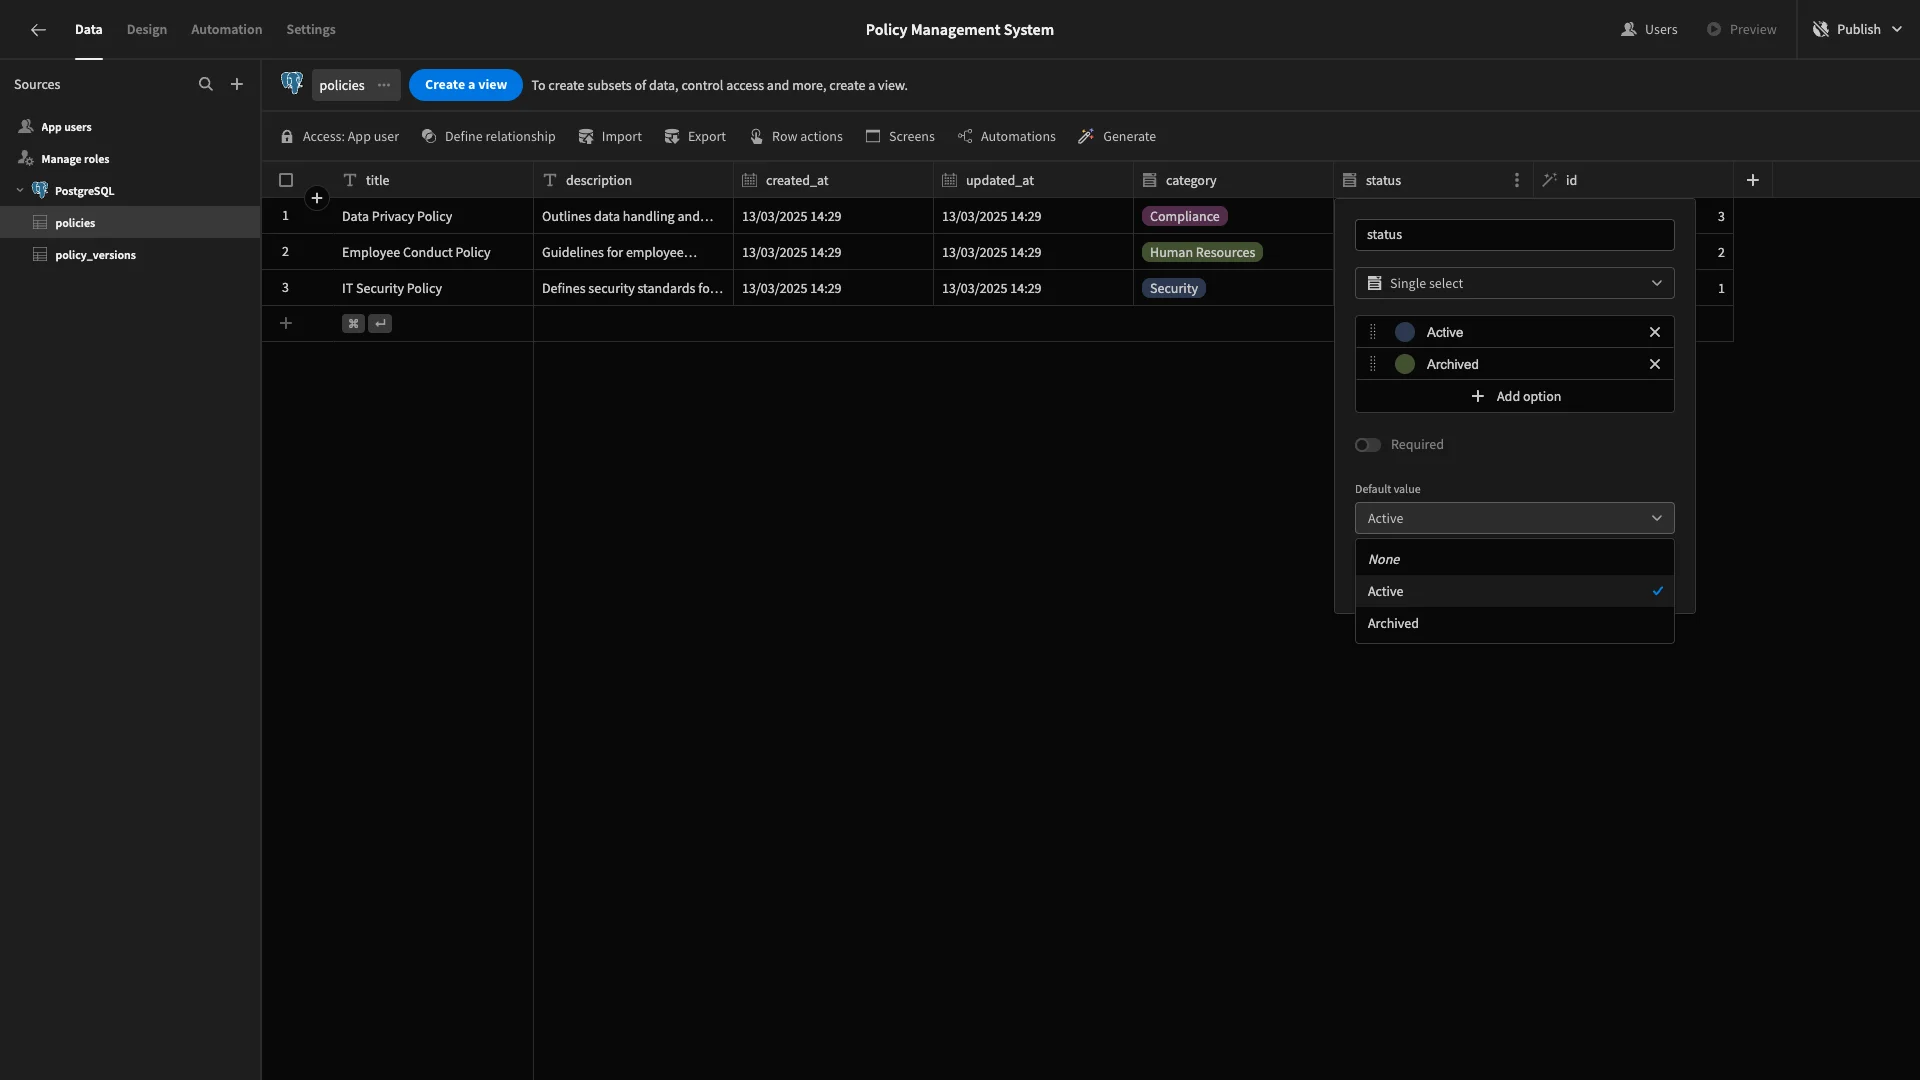The width and height of the screenshot is (1920, 1080).
Task: Open the Single select type dropdown
Action: (1514, 284)
